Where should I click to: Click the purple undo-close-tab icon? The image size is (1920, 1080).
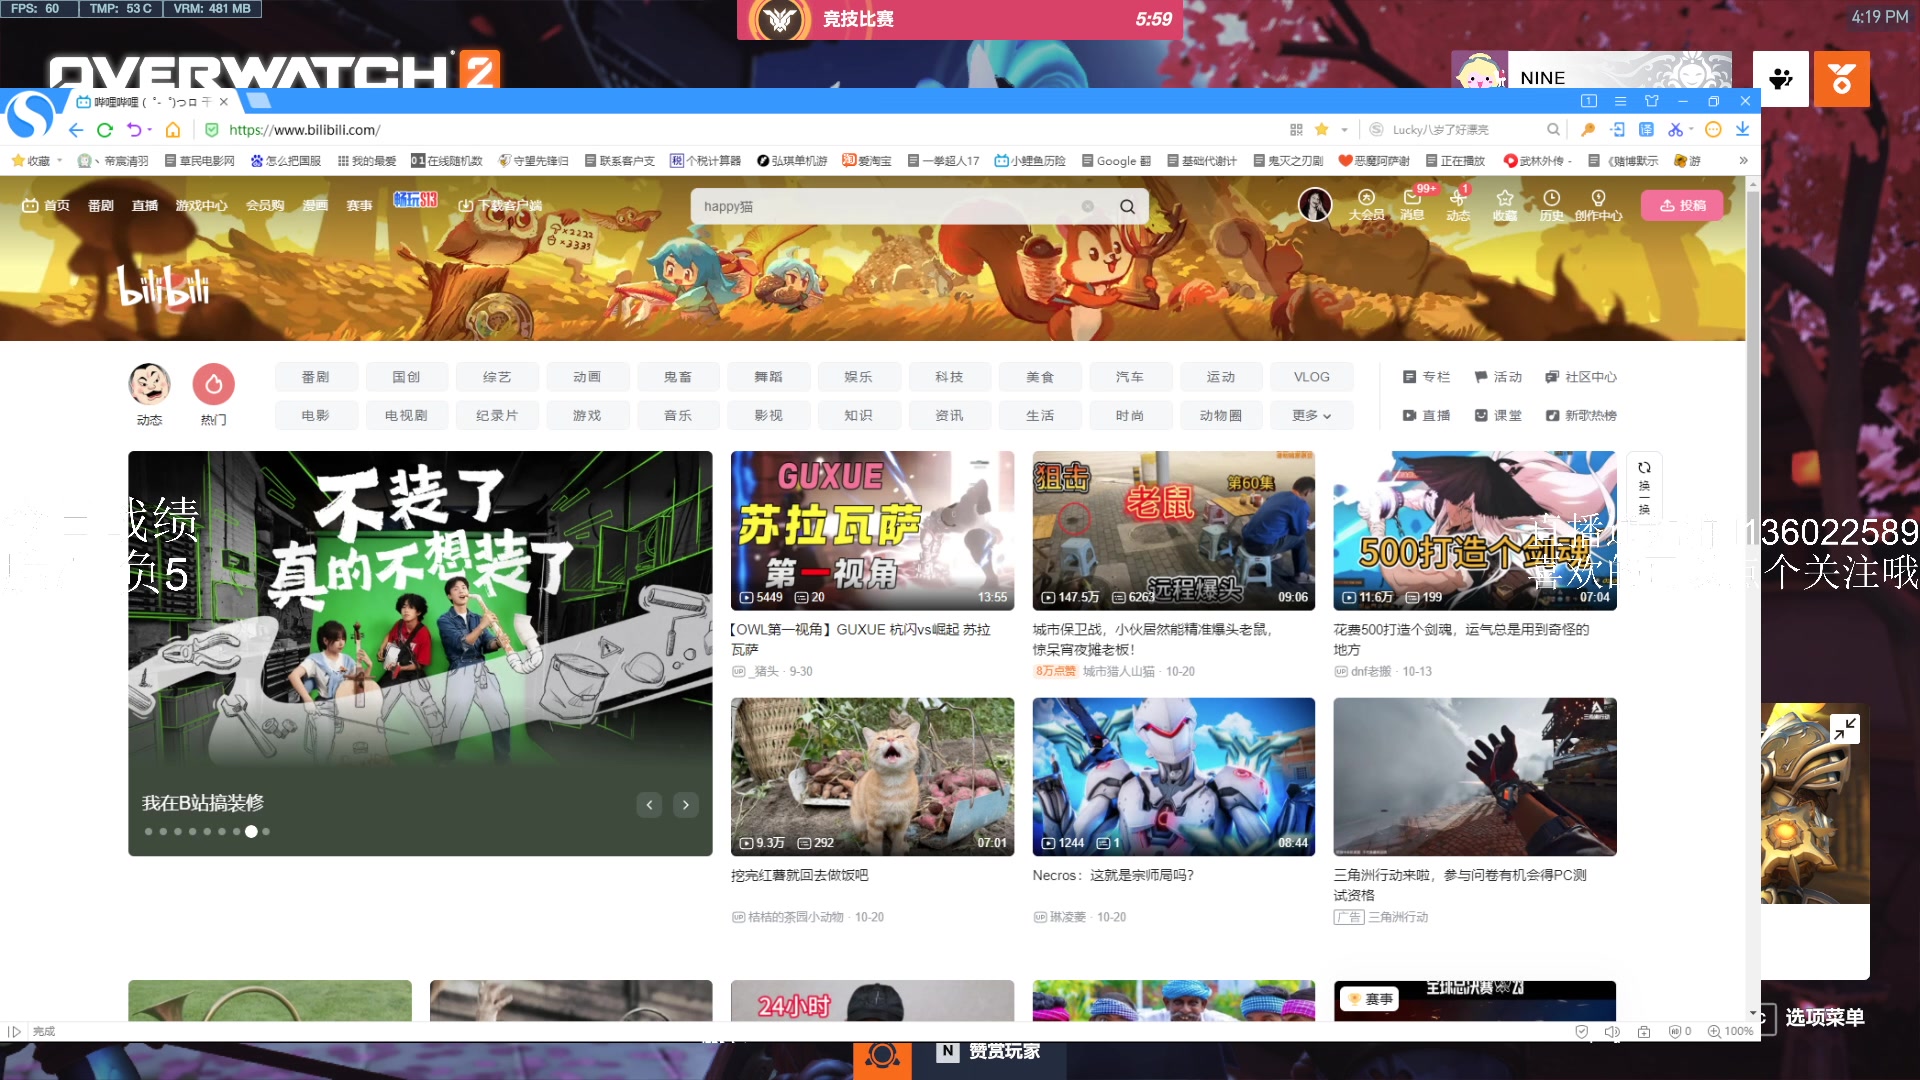(x=134, y=130)
